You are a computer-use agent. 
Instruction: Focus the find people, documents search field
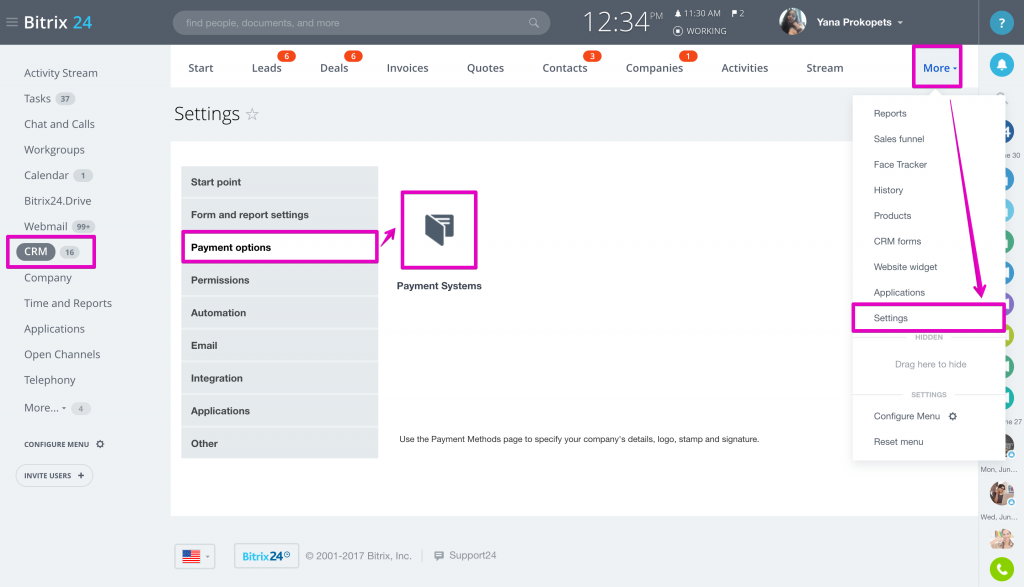(361, 23)
